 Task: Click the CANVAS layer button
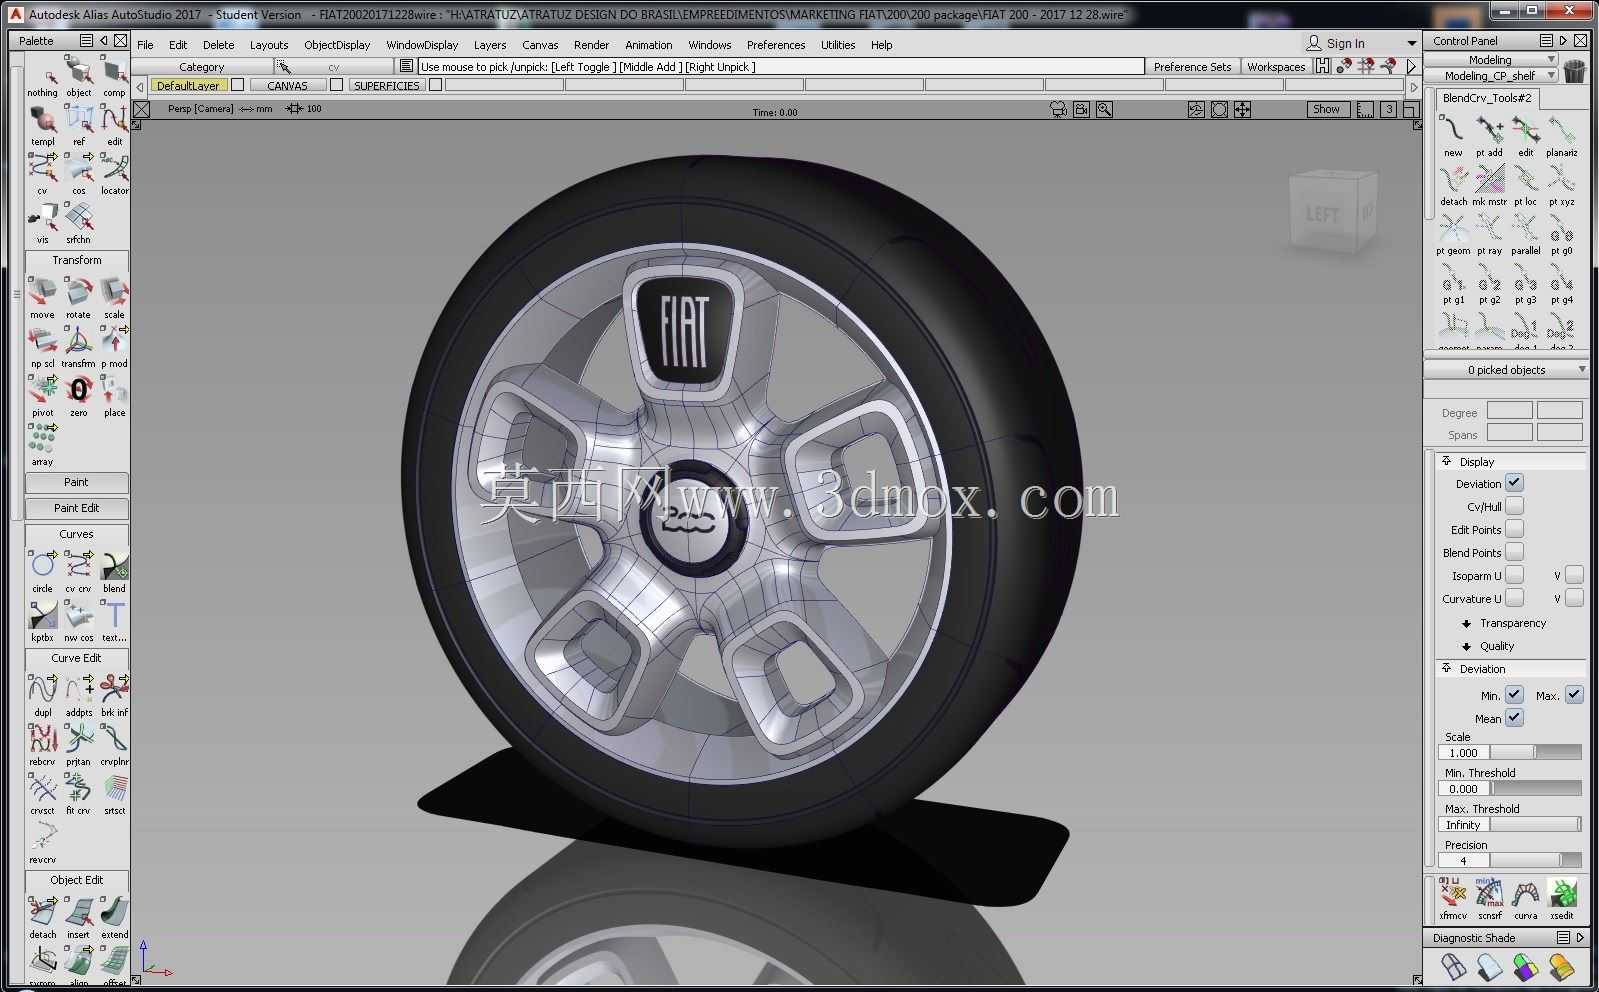coord(287,85)
